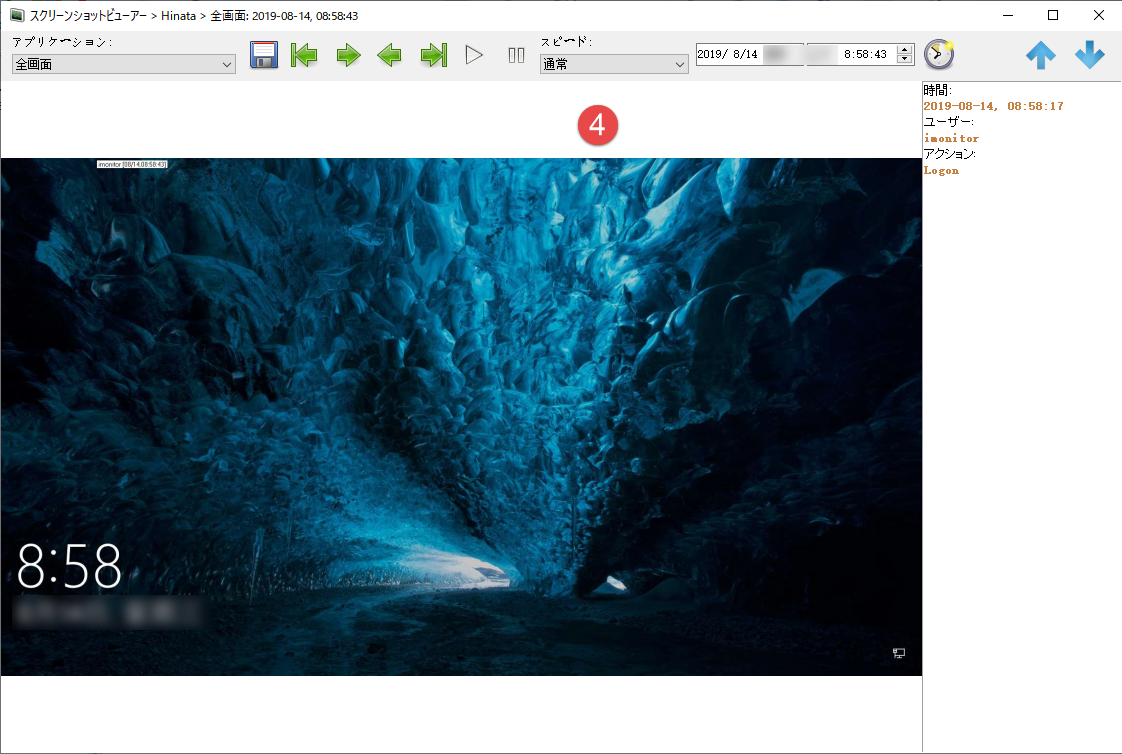1122x754 pixels.
Task: Jump to the first screenshot
Action: pos(304,55)
